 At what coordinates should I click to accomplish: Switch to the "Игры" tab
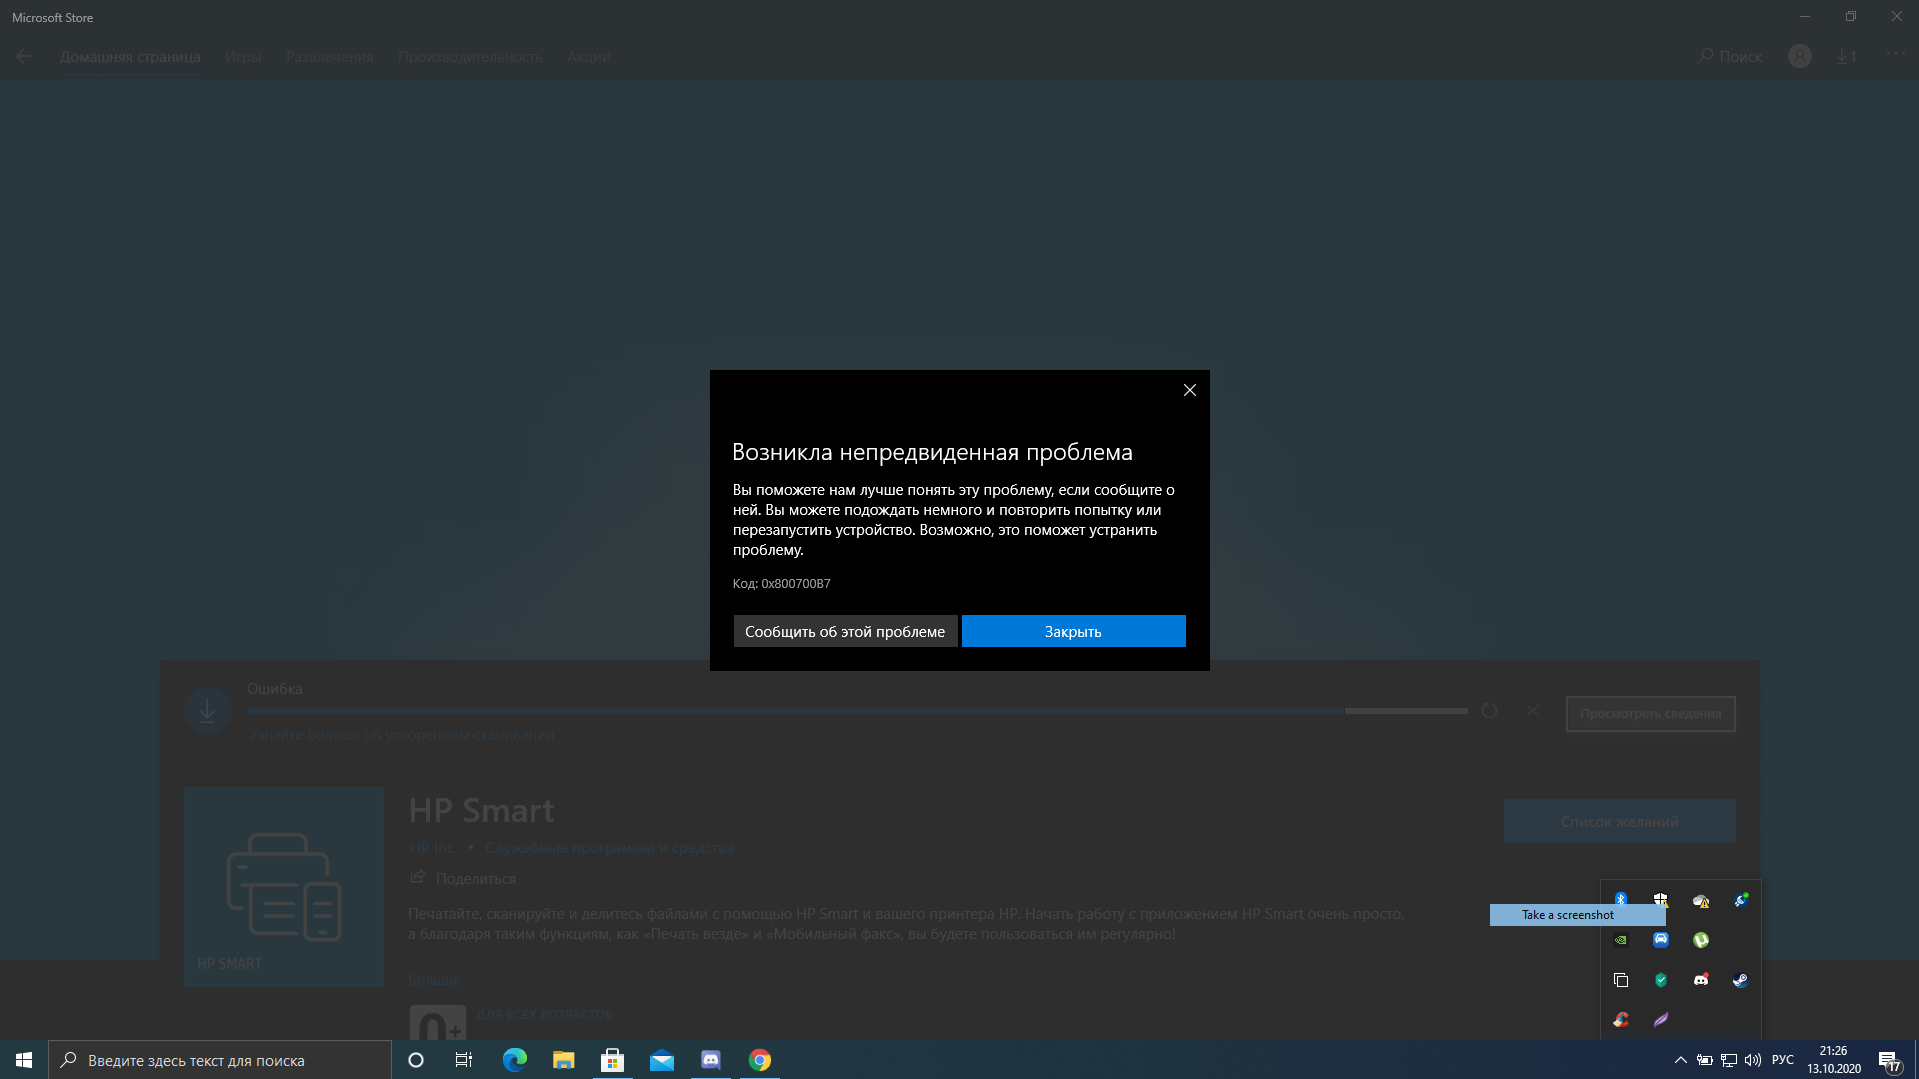243,57
